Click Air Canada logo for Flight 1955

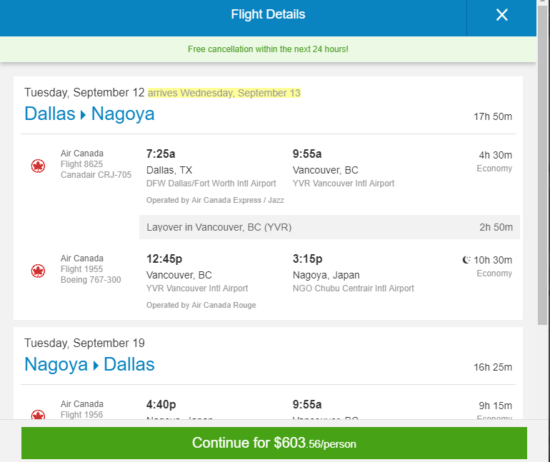coord(38,270)
